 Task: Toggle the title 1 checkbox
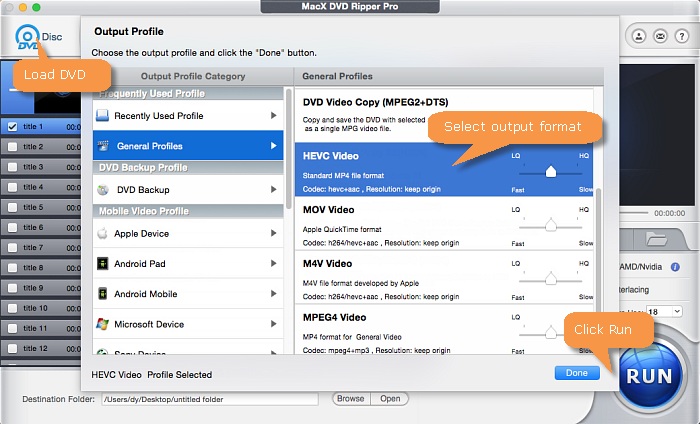(x=12, y=127)
